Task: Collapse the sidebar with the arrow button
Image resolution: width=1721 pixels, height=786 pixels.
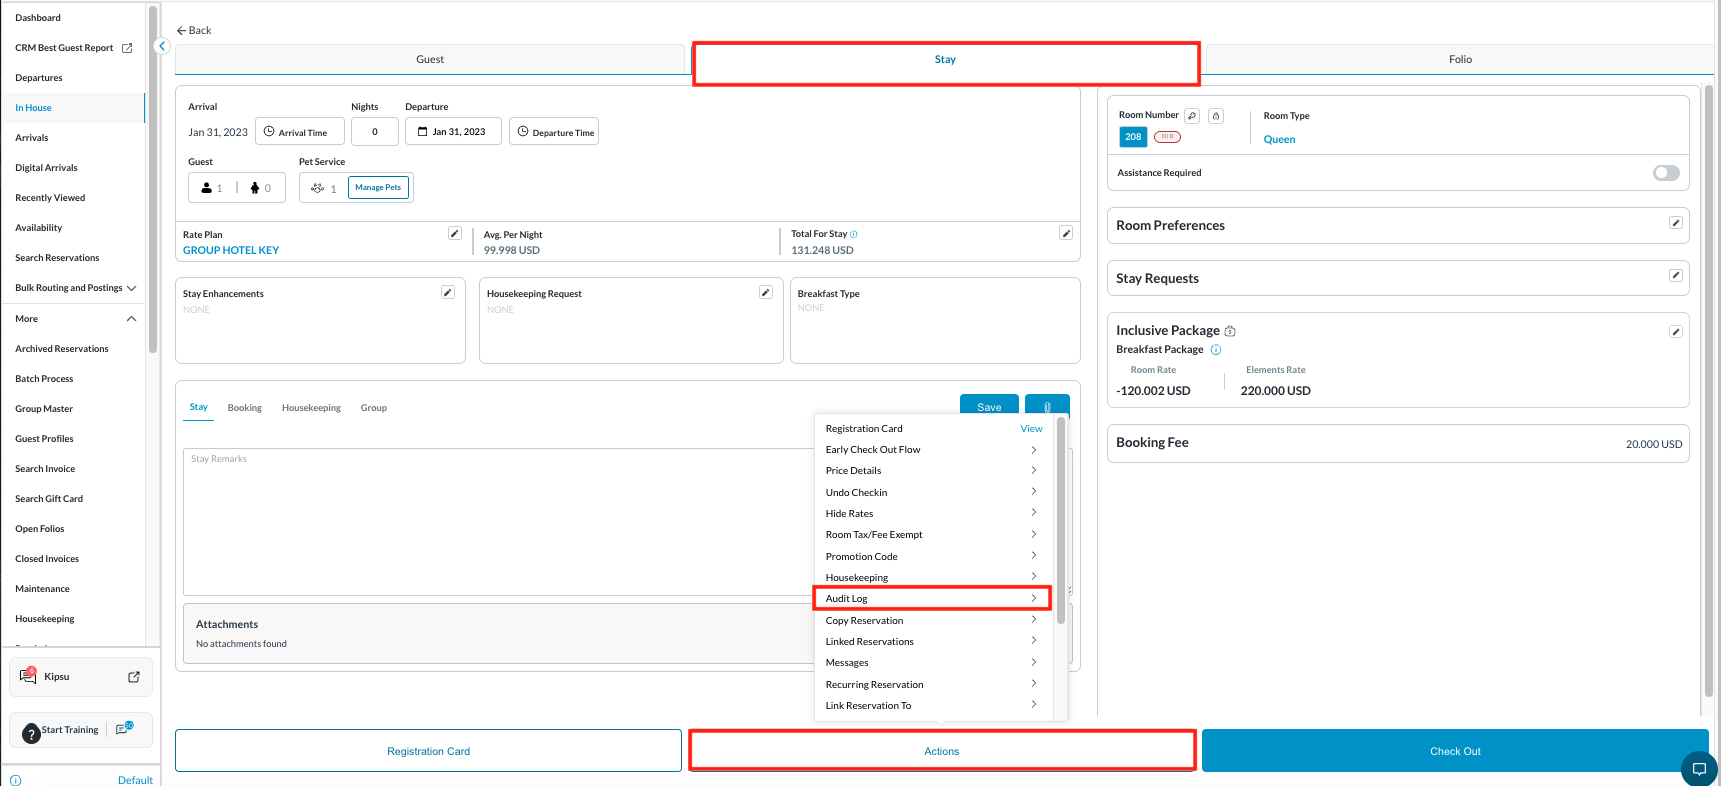Action: (162, 46)
